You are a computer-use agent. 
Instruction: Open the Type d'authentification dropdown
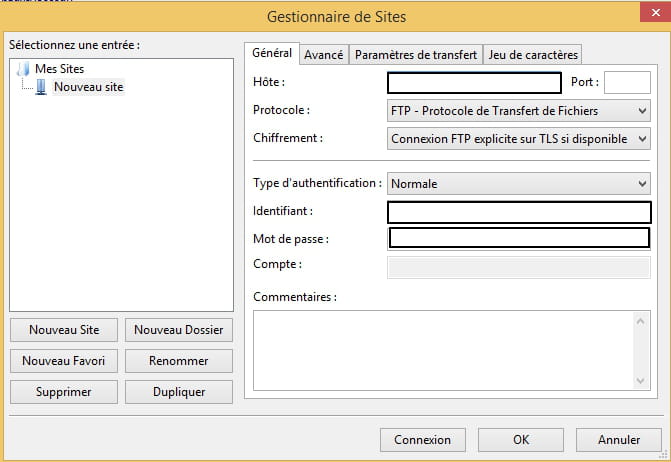[519, 184]
